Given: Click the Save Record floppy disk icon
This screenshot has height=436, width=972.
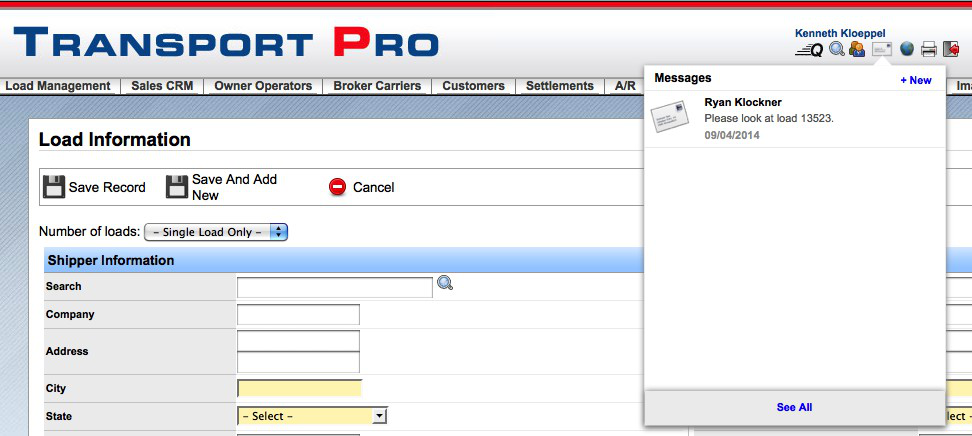Looking at the screenshot, I should [x=54, y=187].
